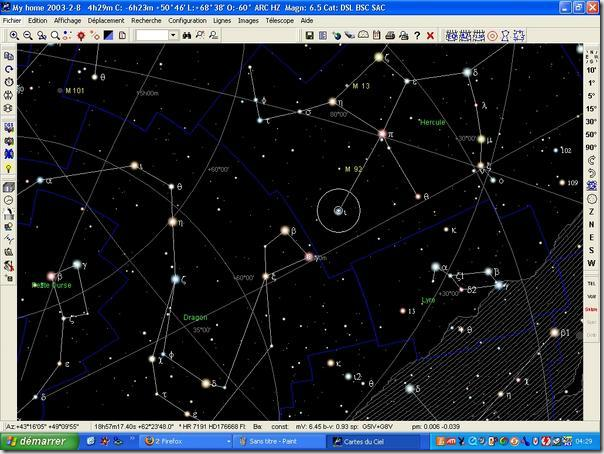Click the binoculars search icon

click(187, 35)
